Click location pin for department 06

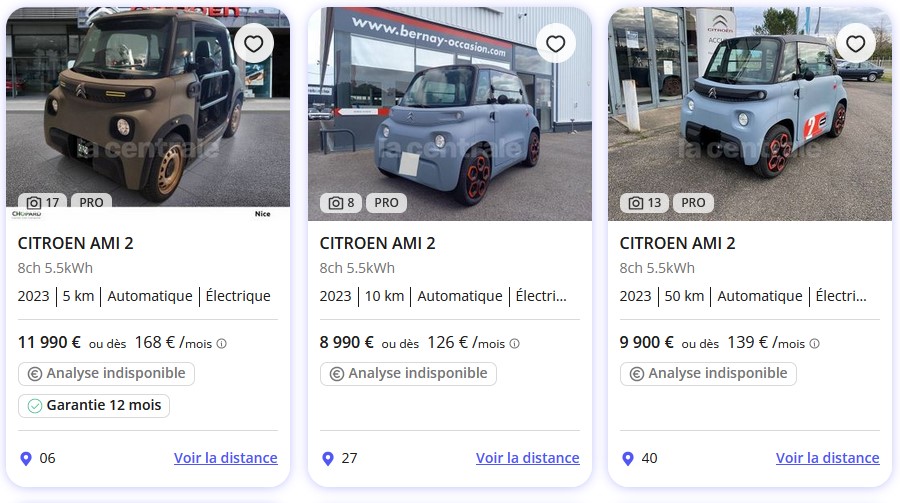point(26,458)
